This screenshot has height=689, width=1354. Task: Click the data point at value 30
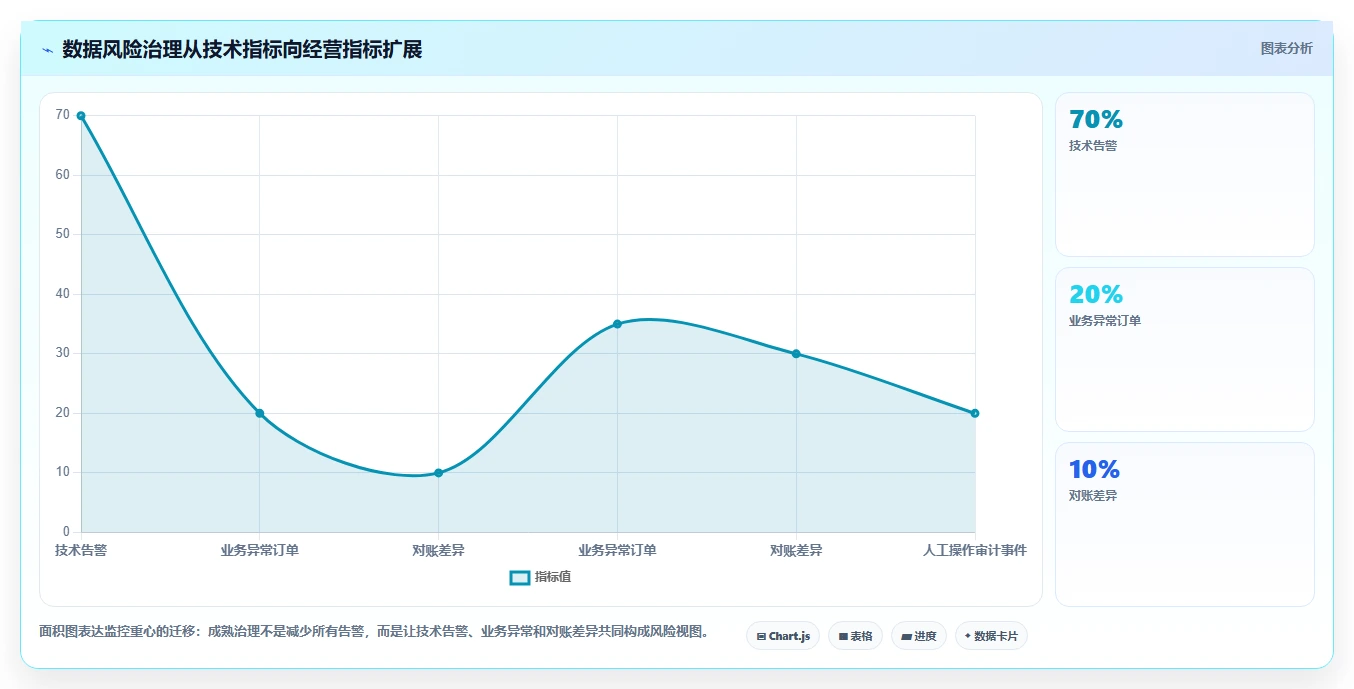tap(796, 354)
